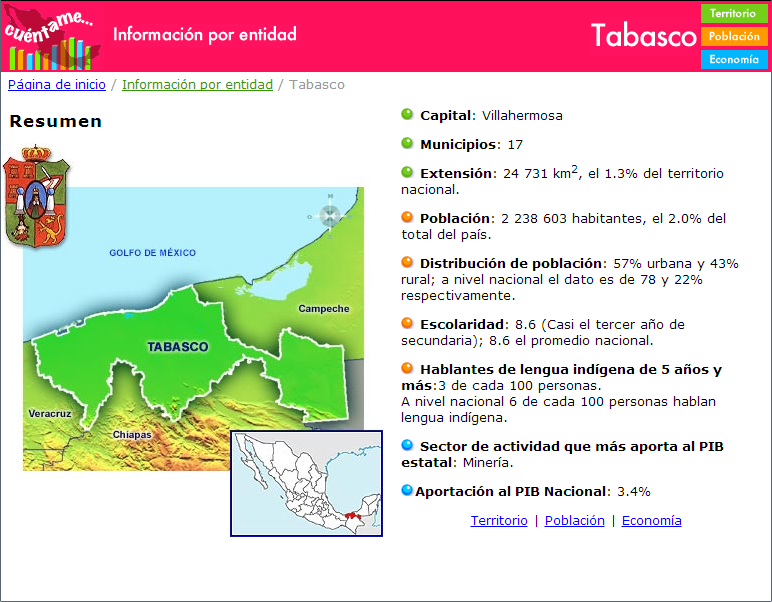Click the highlighted Tabasco on inset map

[353, 515]
